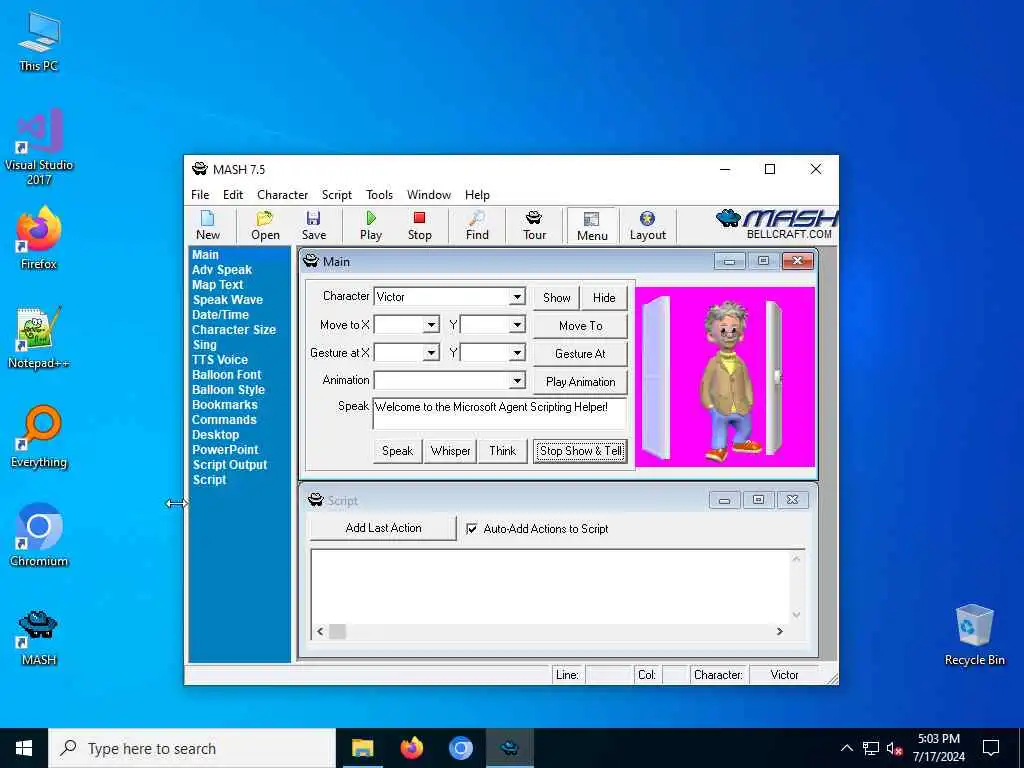Select the Recycle Bin desktop icon
1024x768 pixels.
coord(974,635)
